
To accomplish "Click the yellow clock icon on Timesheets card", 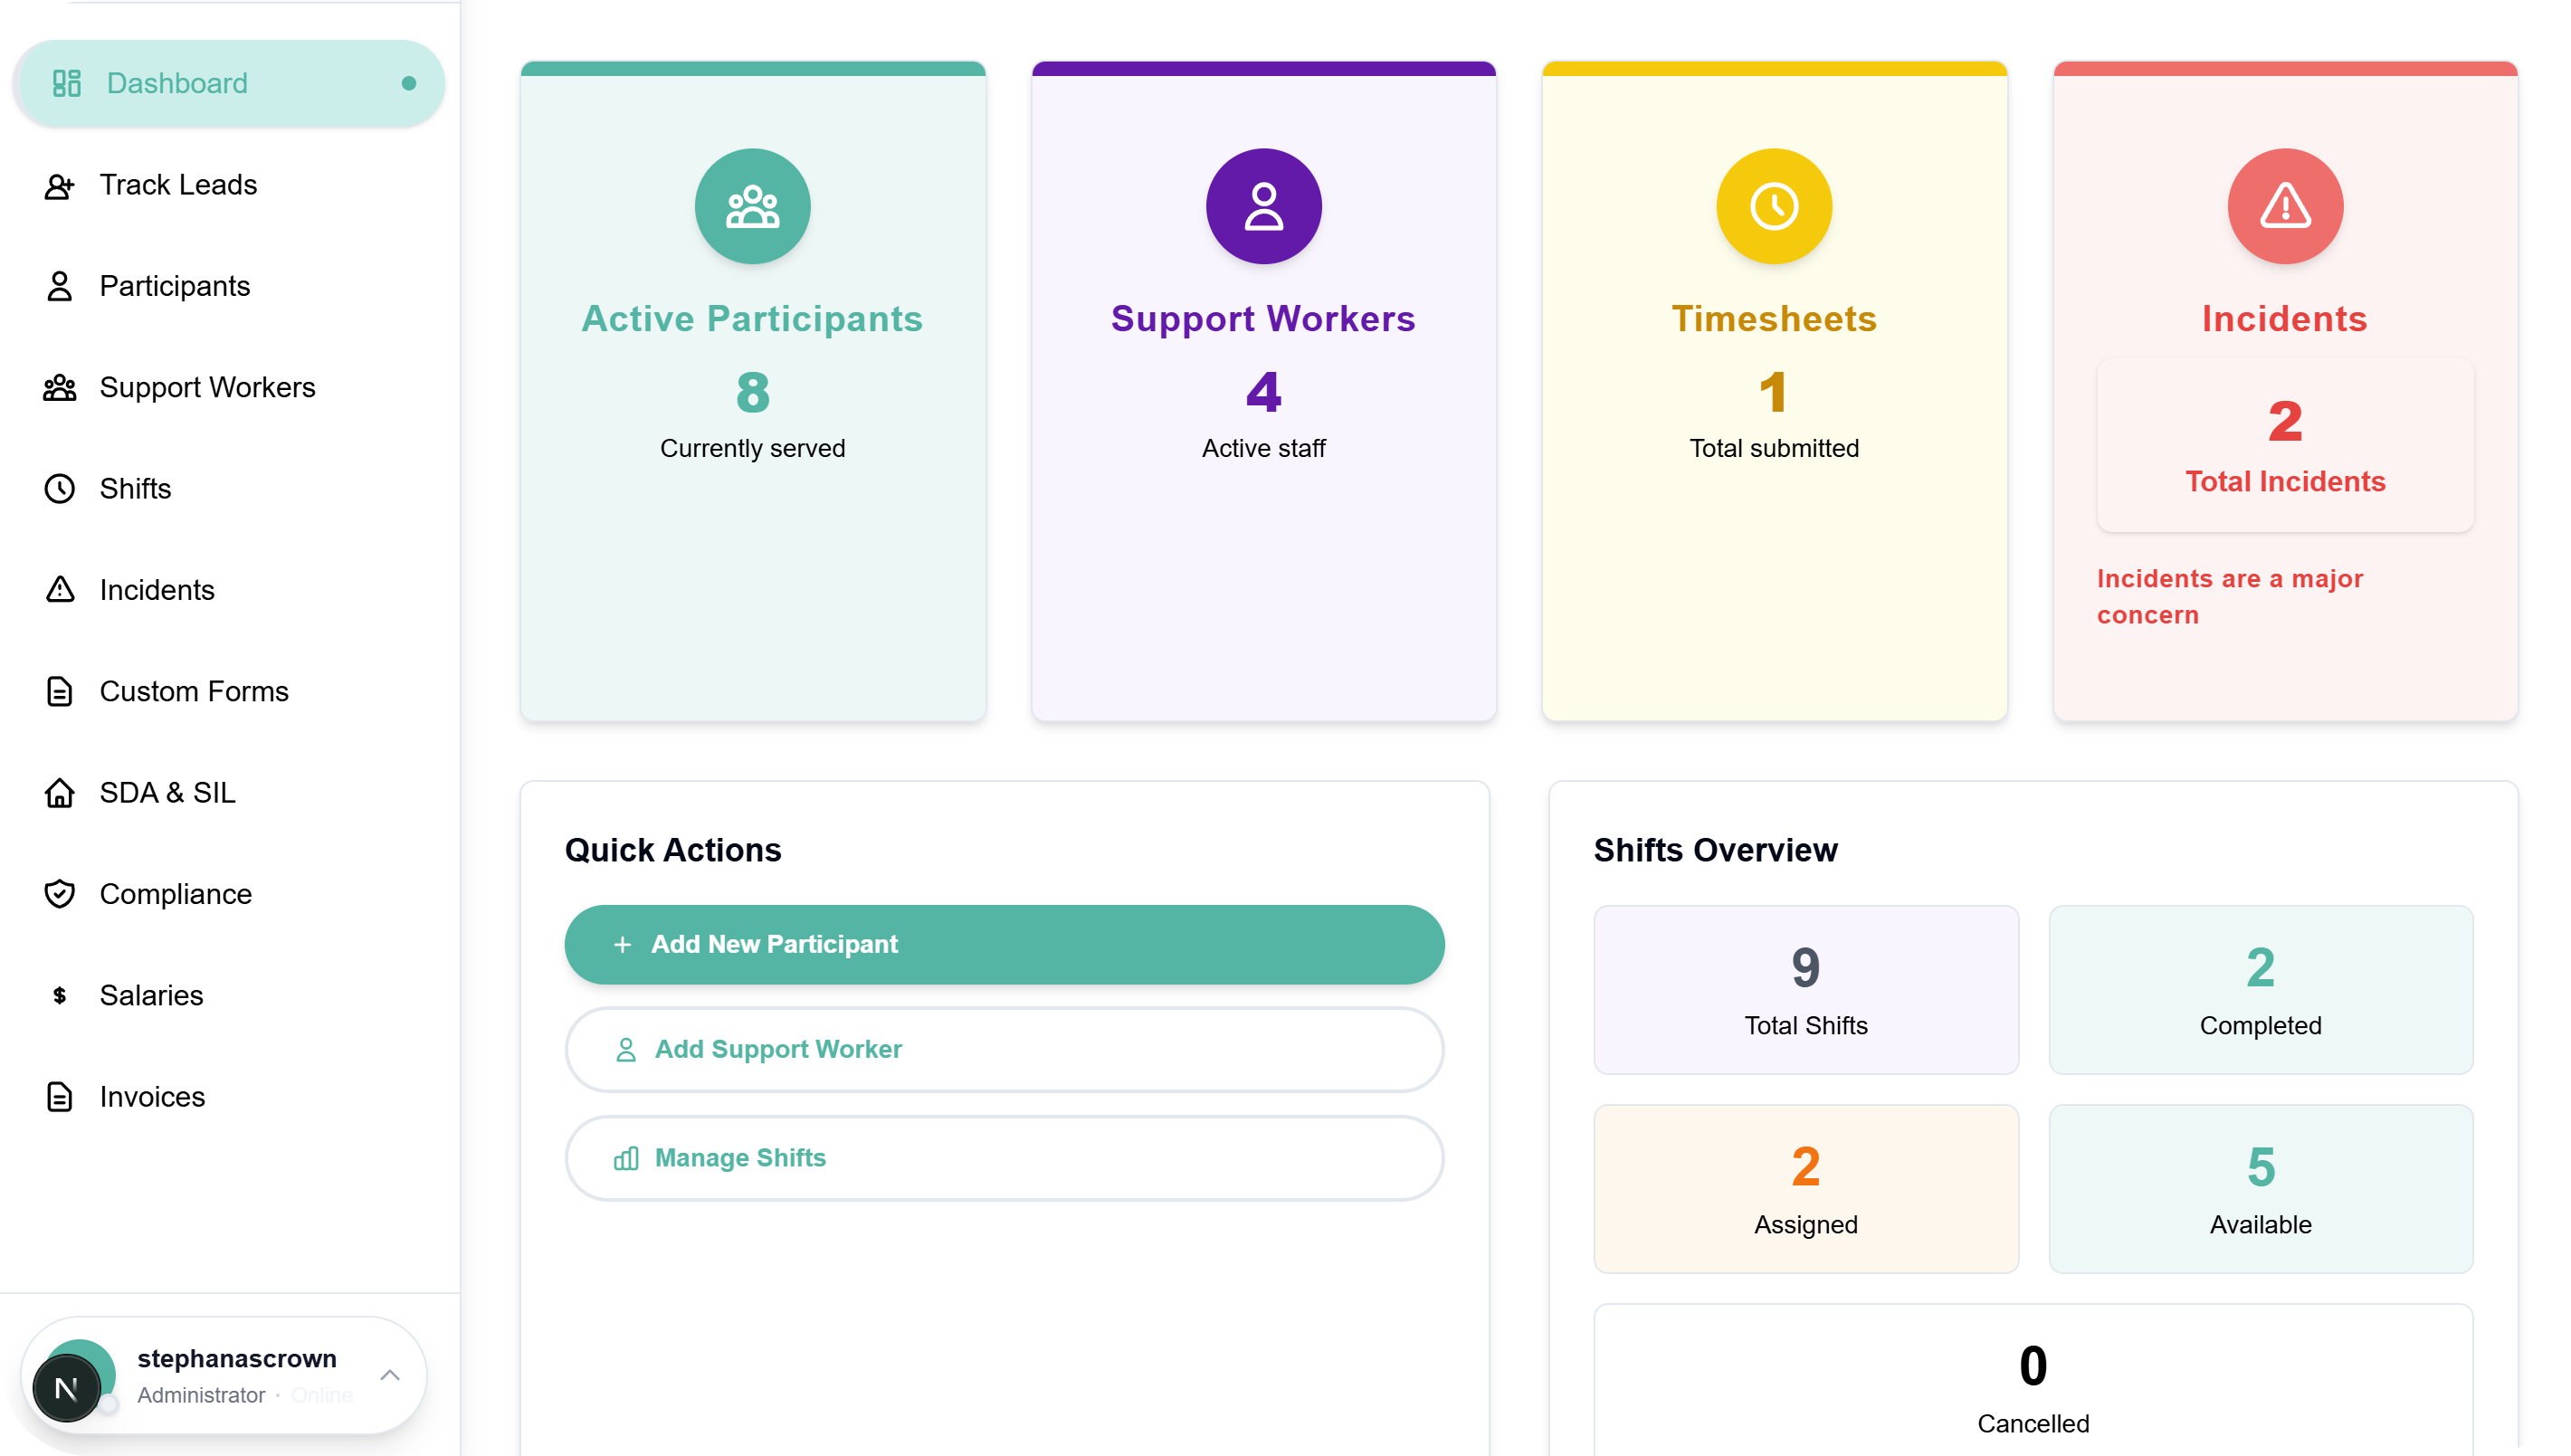I will pos(1773,206).
